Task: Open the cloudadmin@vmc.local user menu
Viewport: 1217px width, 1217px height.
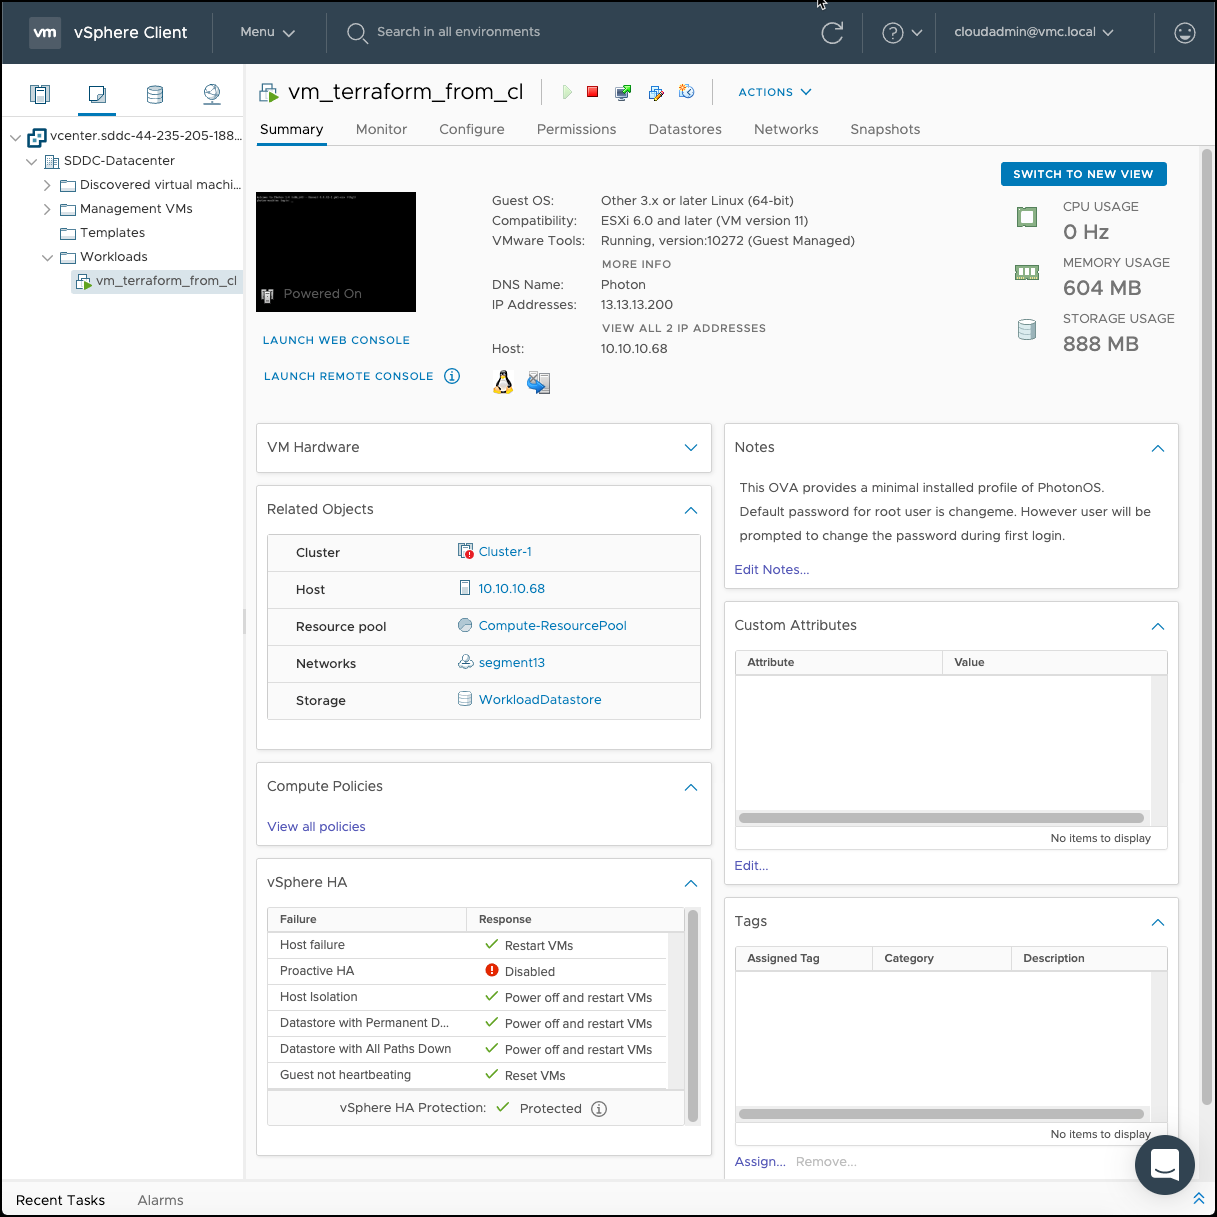Action: pyautogui.click(x=1033, y=32)
